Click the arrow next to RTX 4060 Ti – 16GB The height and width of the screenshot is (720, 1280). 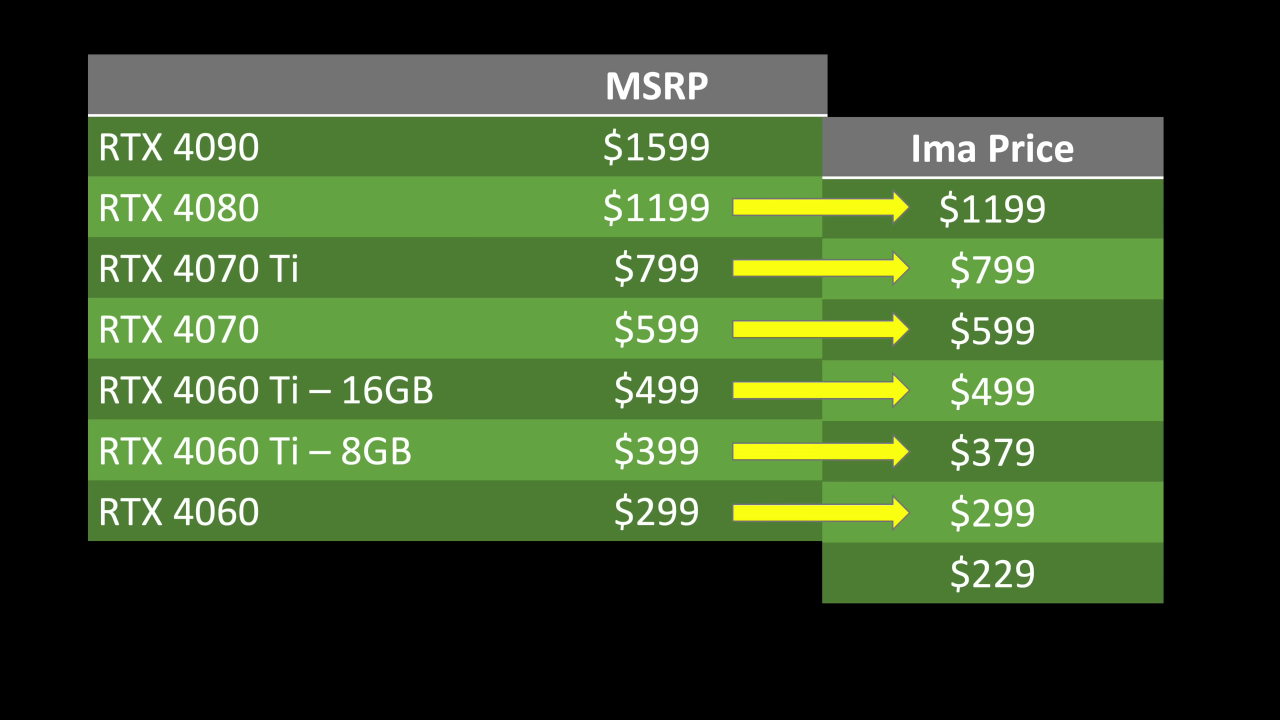820,390
